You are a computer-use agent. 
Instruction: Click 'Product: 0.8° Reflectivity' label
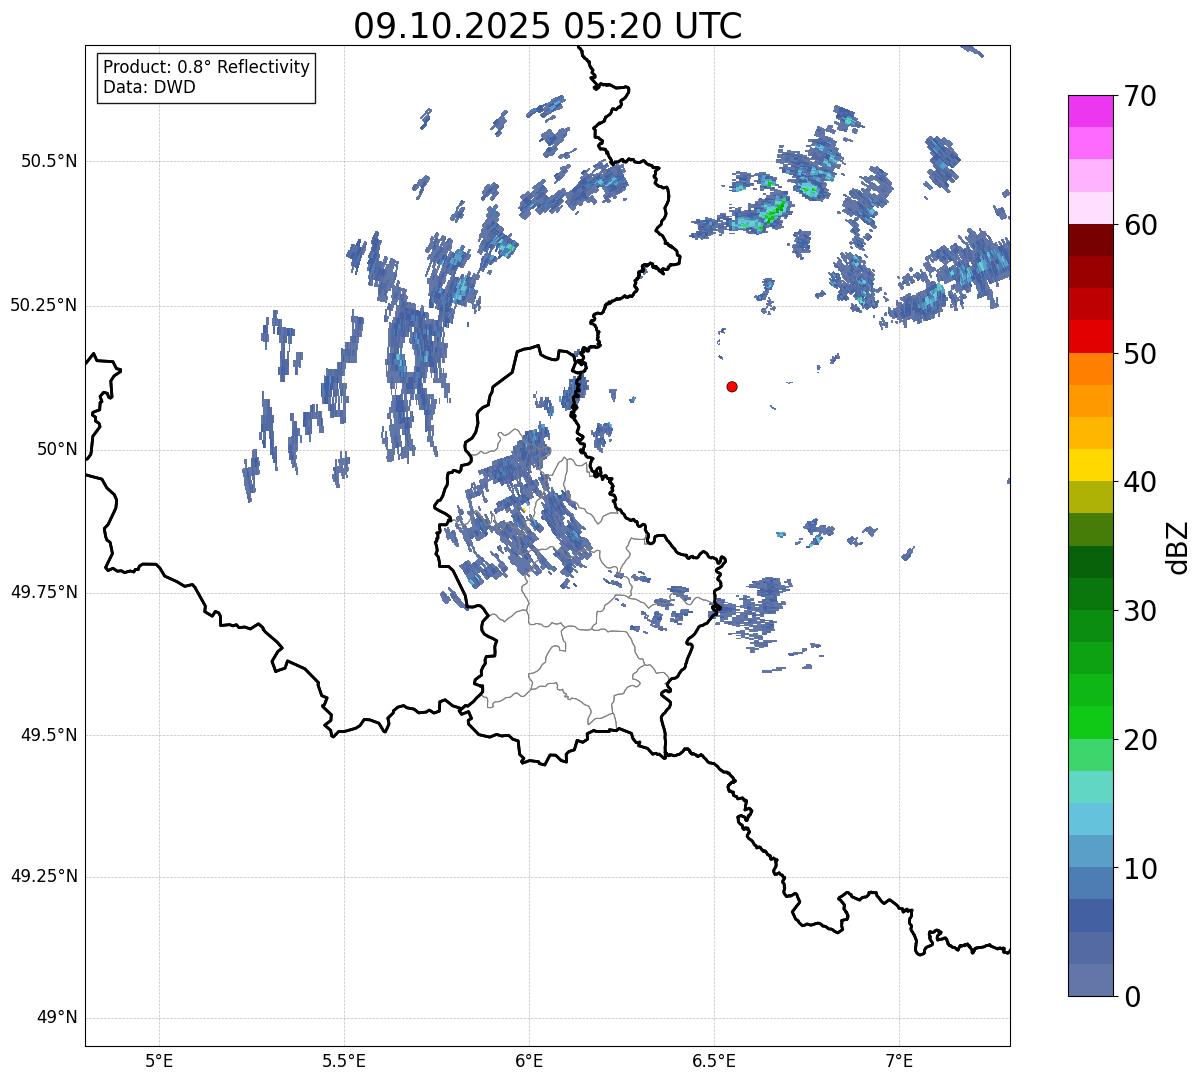(x=207, y=67)
